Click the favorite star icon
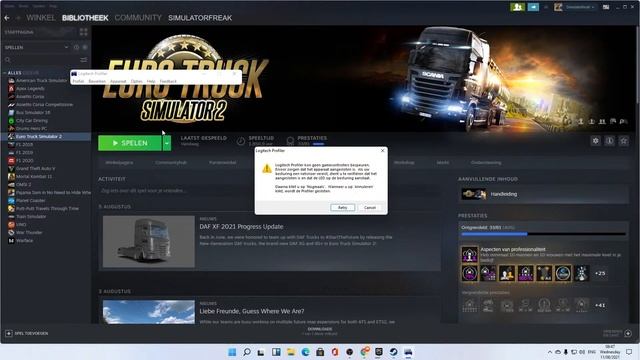 pos(624,141)
